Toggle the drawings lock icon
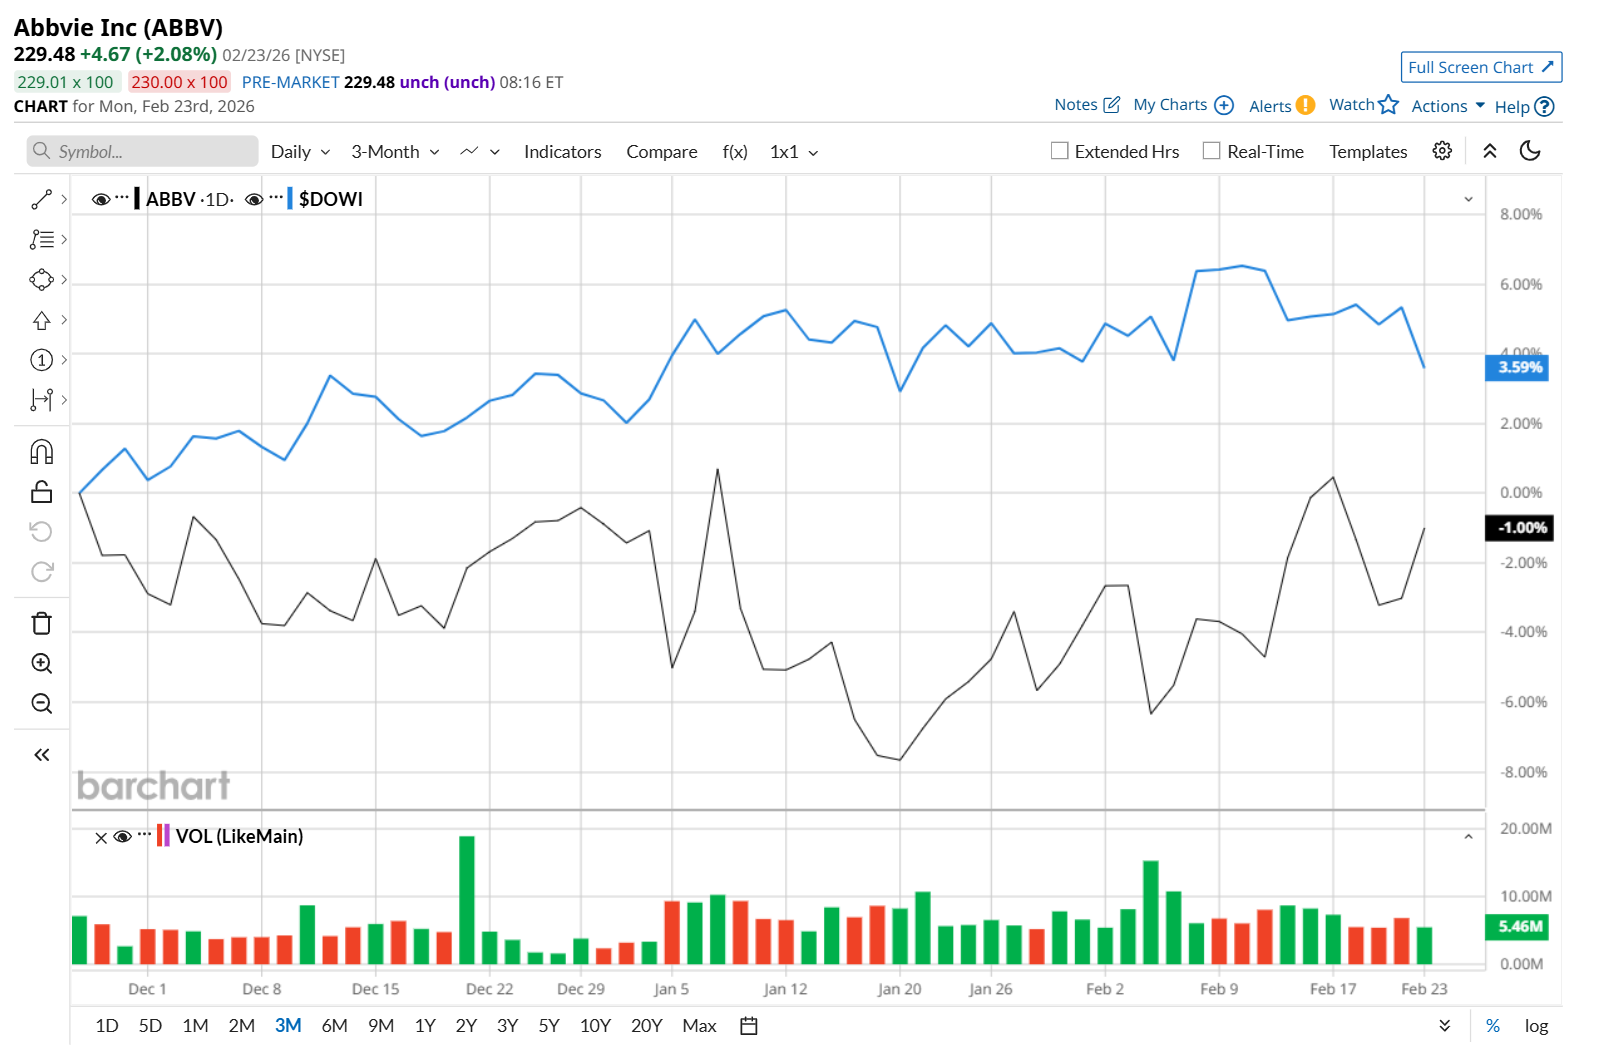The image size is (1623, 1049). 41,491
